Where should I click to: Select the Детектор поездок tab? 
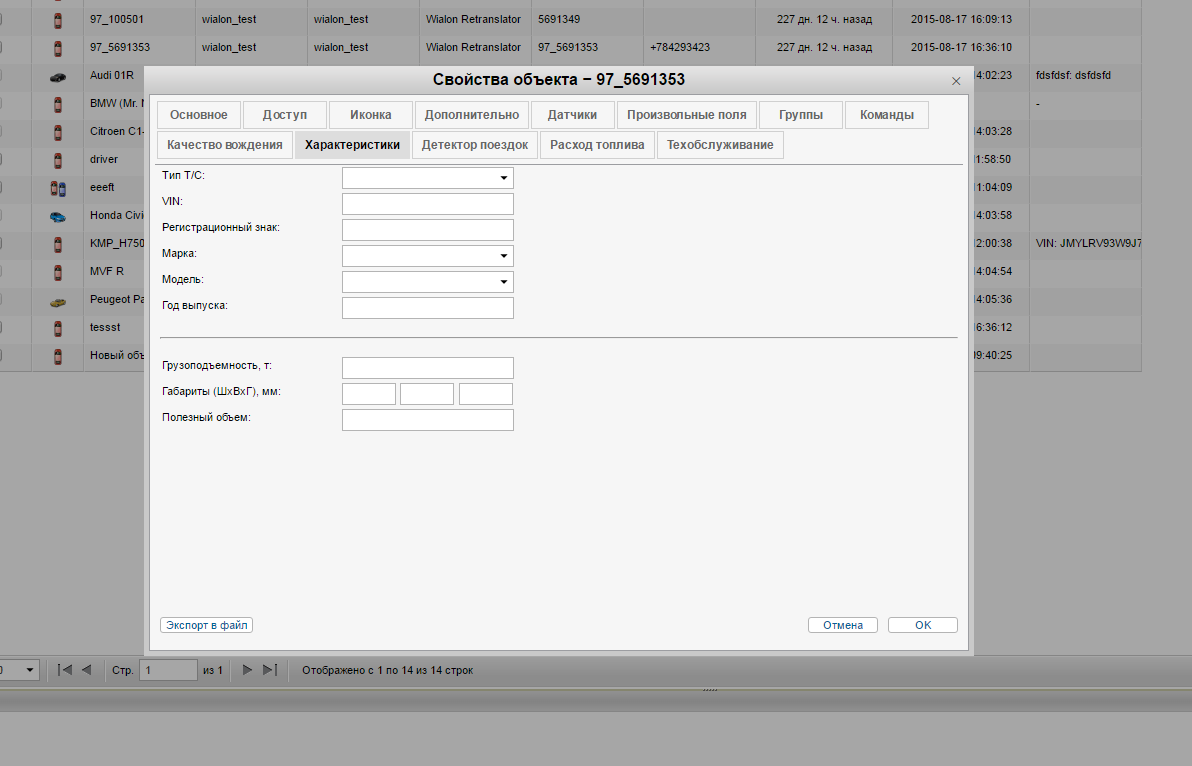(474, 145)
